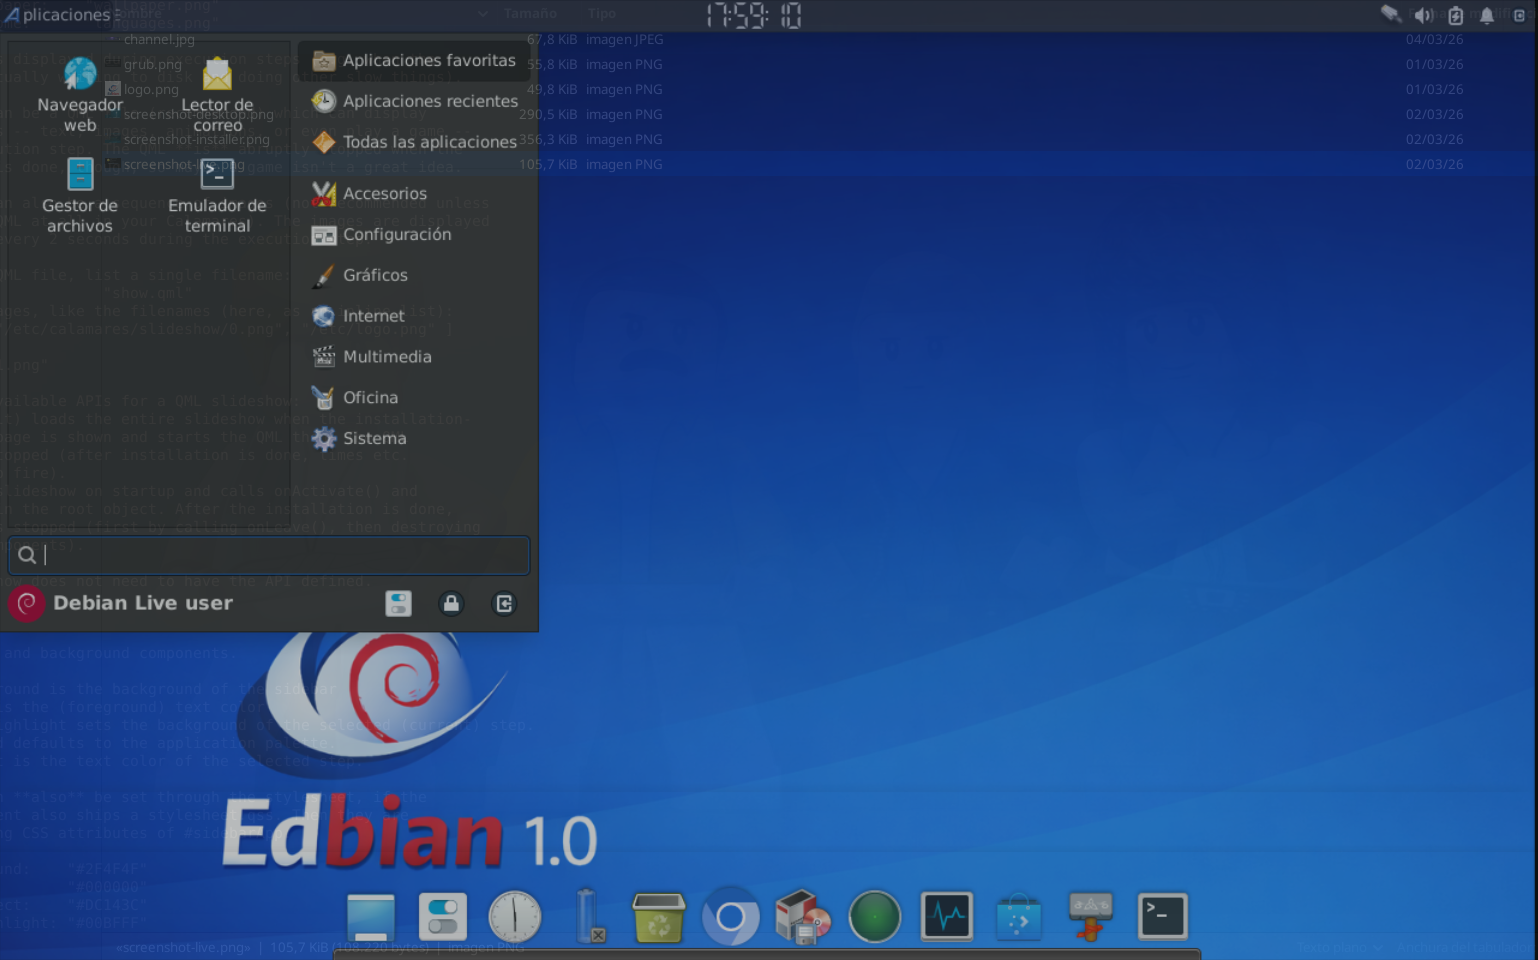Viewport: 1538px width, 960px height.
Task: Launch terminal from the dock
Action: click(x=1163, y=917)
